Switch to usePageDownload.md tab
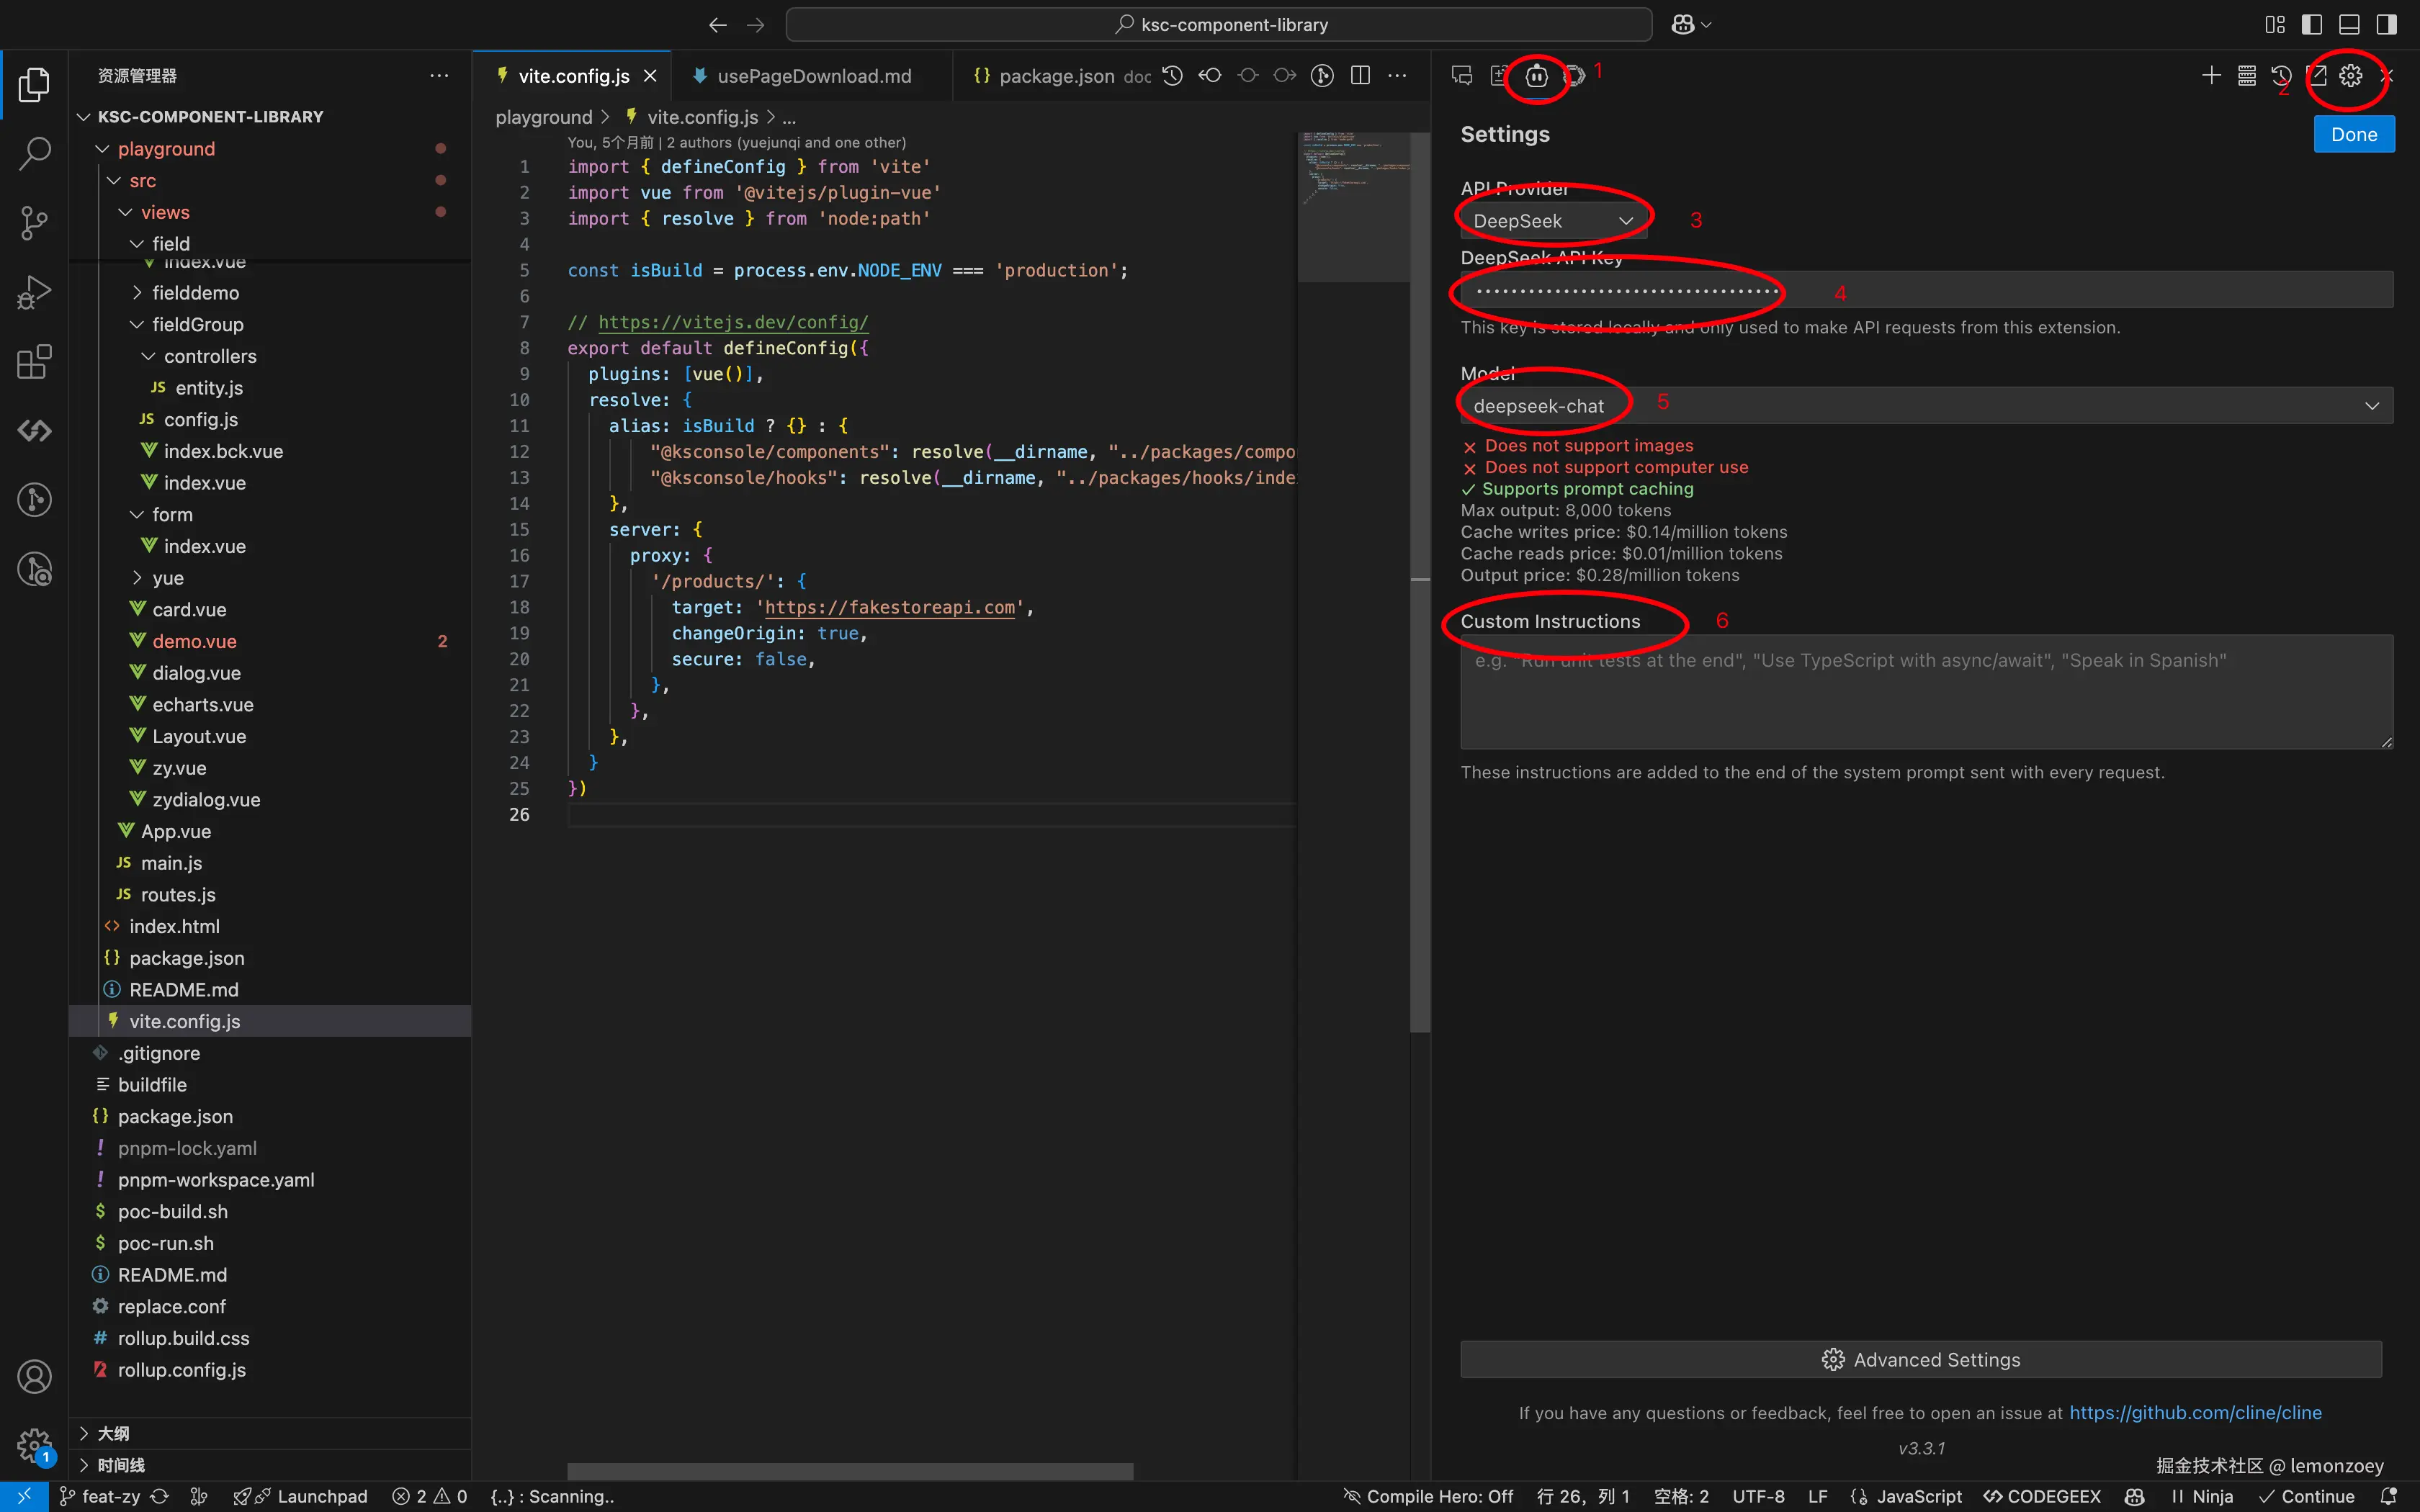This screenshot has width=2420, height=1512. pos(813,76)
